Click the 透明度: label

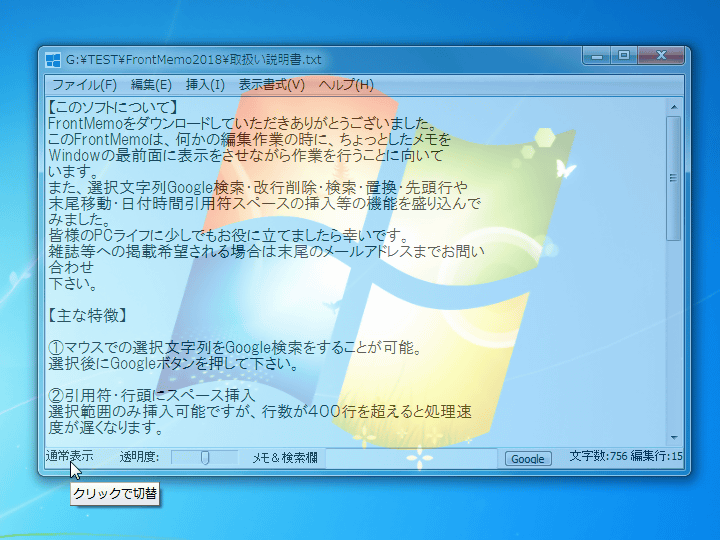[x=139, y=457]
